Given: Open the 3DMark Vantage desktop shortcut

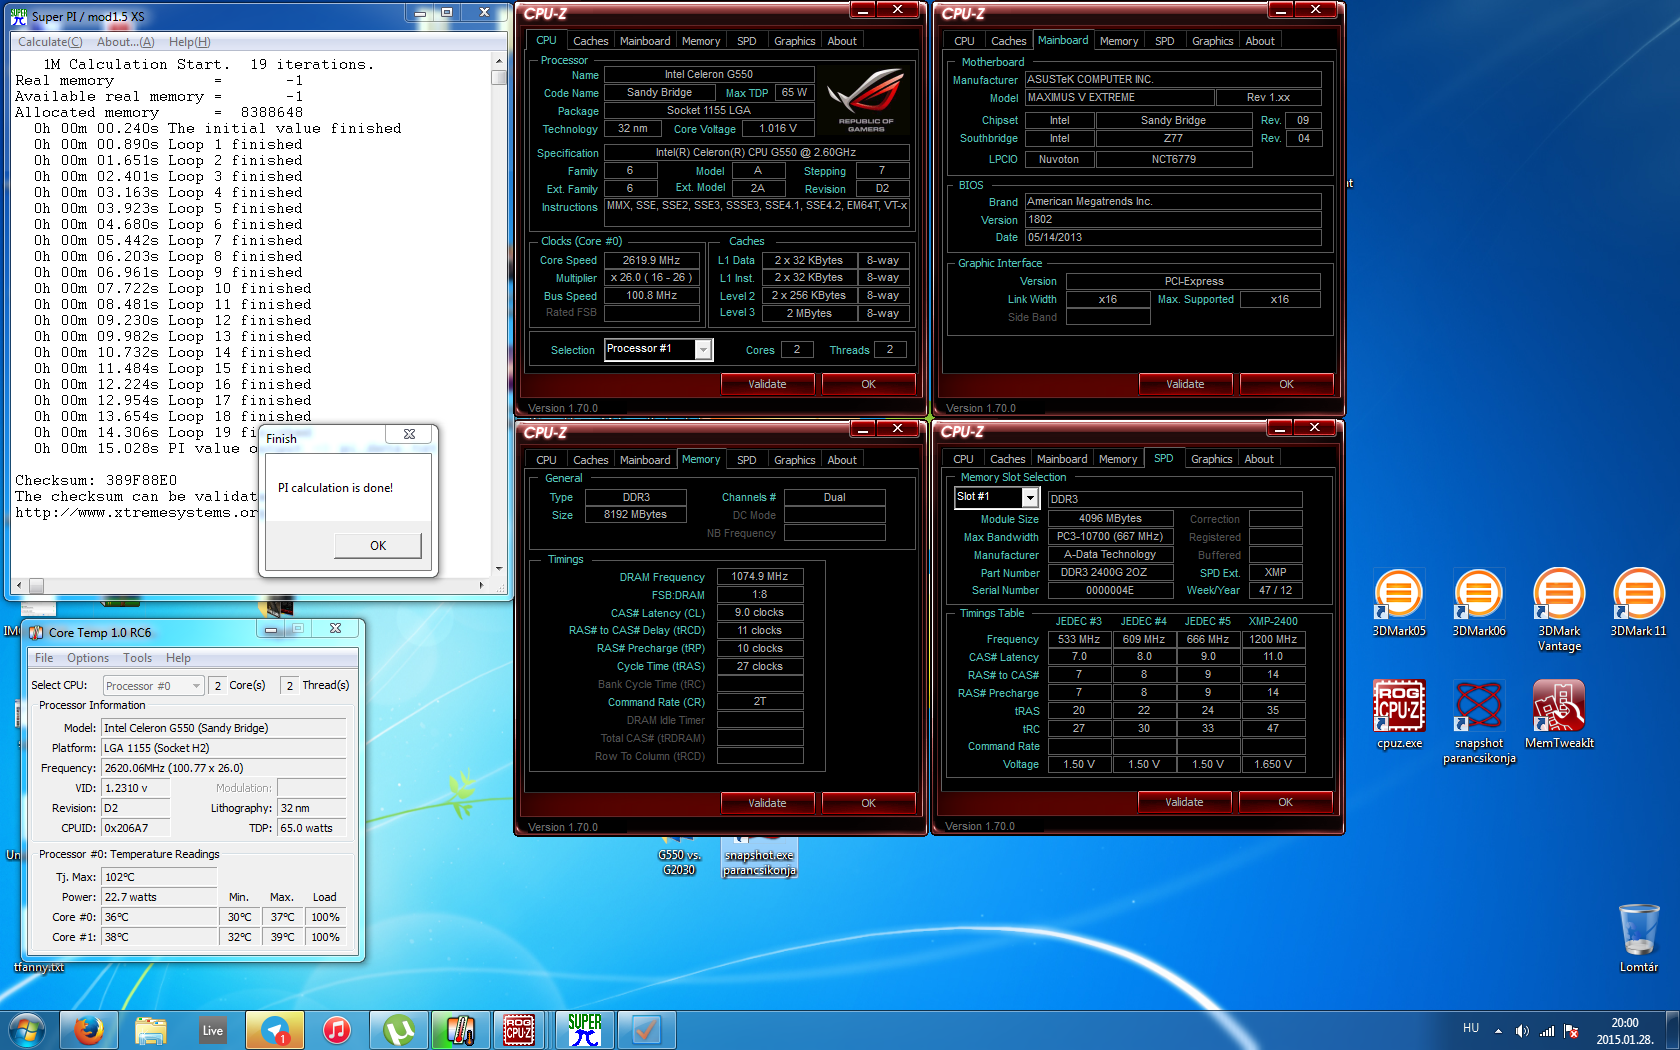Looking at the screenshot, I should tap(1558, 610).
